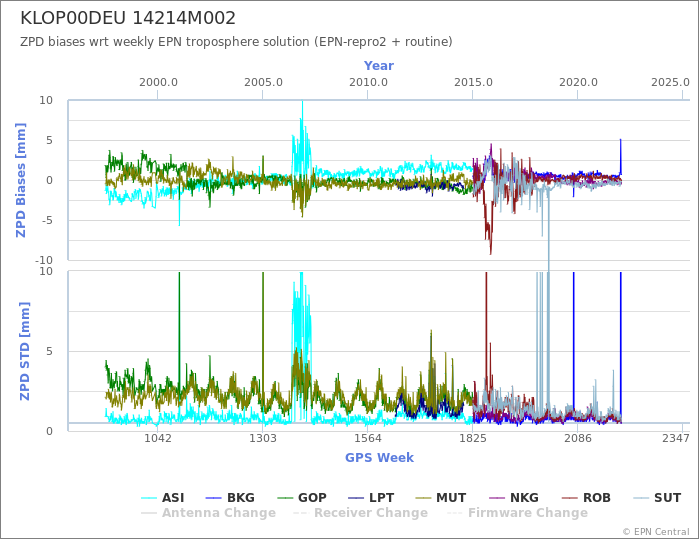Click the cyan ASI bias spike near 2007
This screenshot has height=540, width=700.
click(x=302, y=134)
